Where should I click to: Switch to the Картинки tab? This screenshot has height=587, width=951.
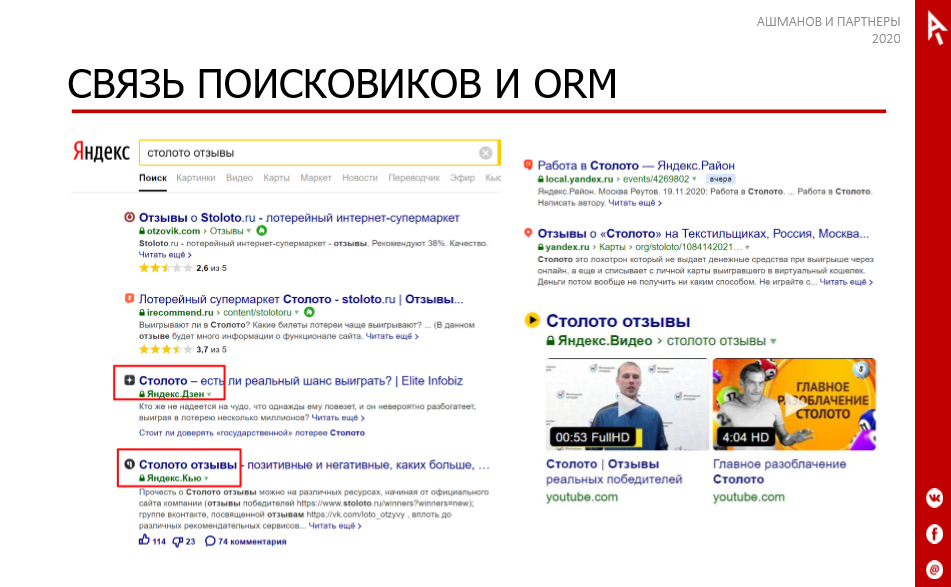pyautogui.click(x=195, y=178)
